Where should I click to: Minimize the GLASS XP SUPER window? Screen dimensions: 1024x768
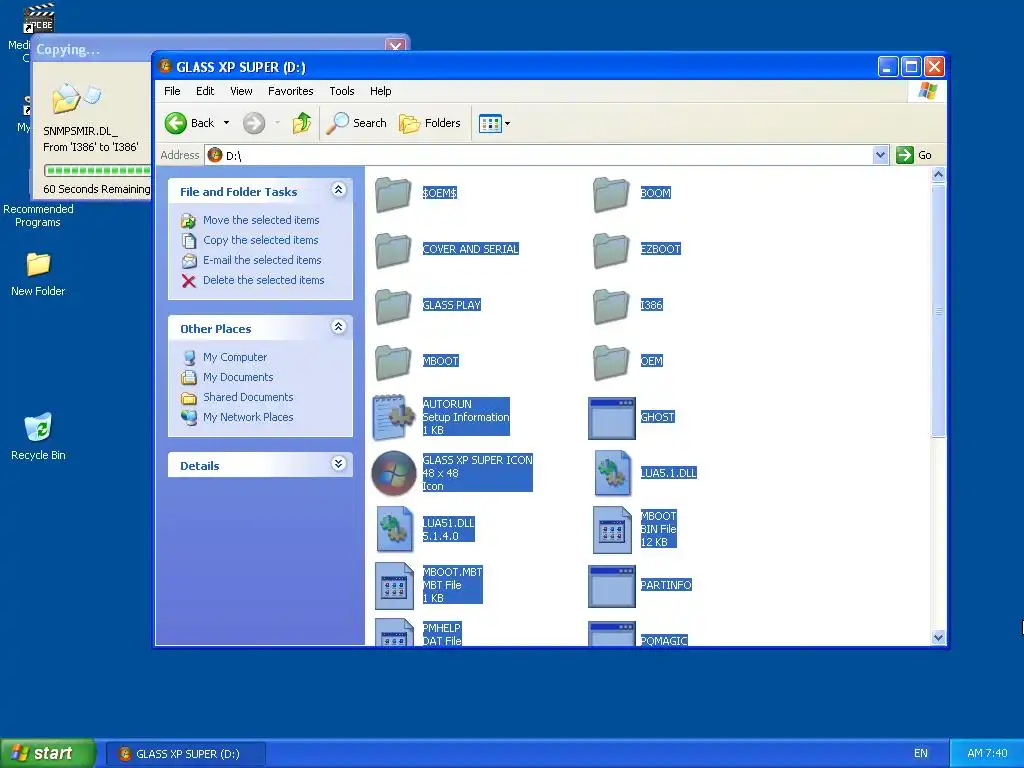(888, 67)
